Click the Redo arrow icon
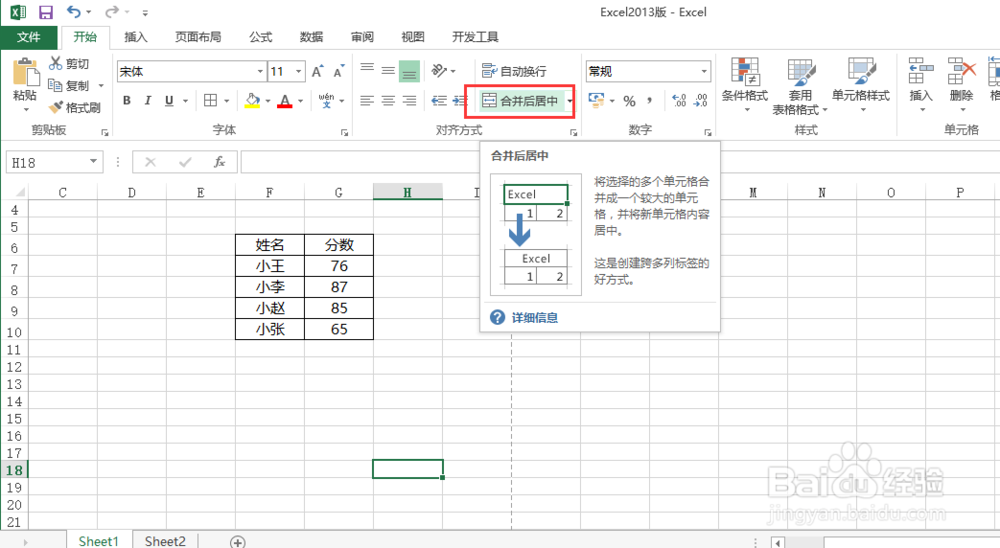Image resolution: width=1000 pixels, height=548 pixels. point(112,12)
